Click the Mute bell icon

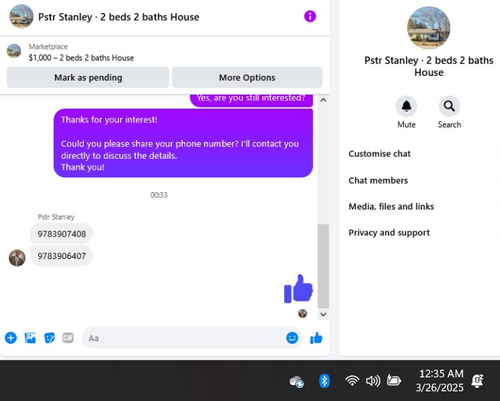pos(406,106)
